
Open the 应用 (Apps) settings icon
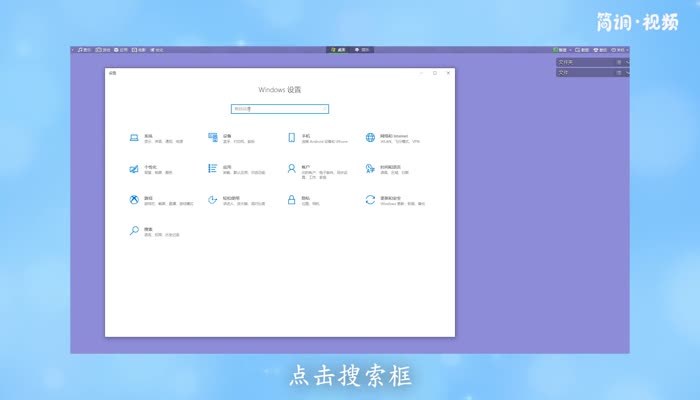tap(213, 169)
